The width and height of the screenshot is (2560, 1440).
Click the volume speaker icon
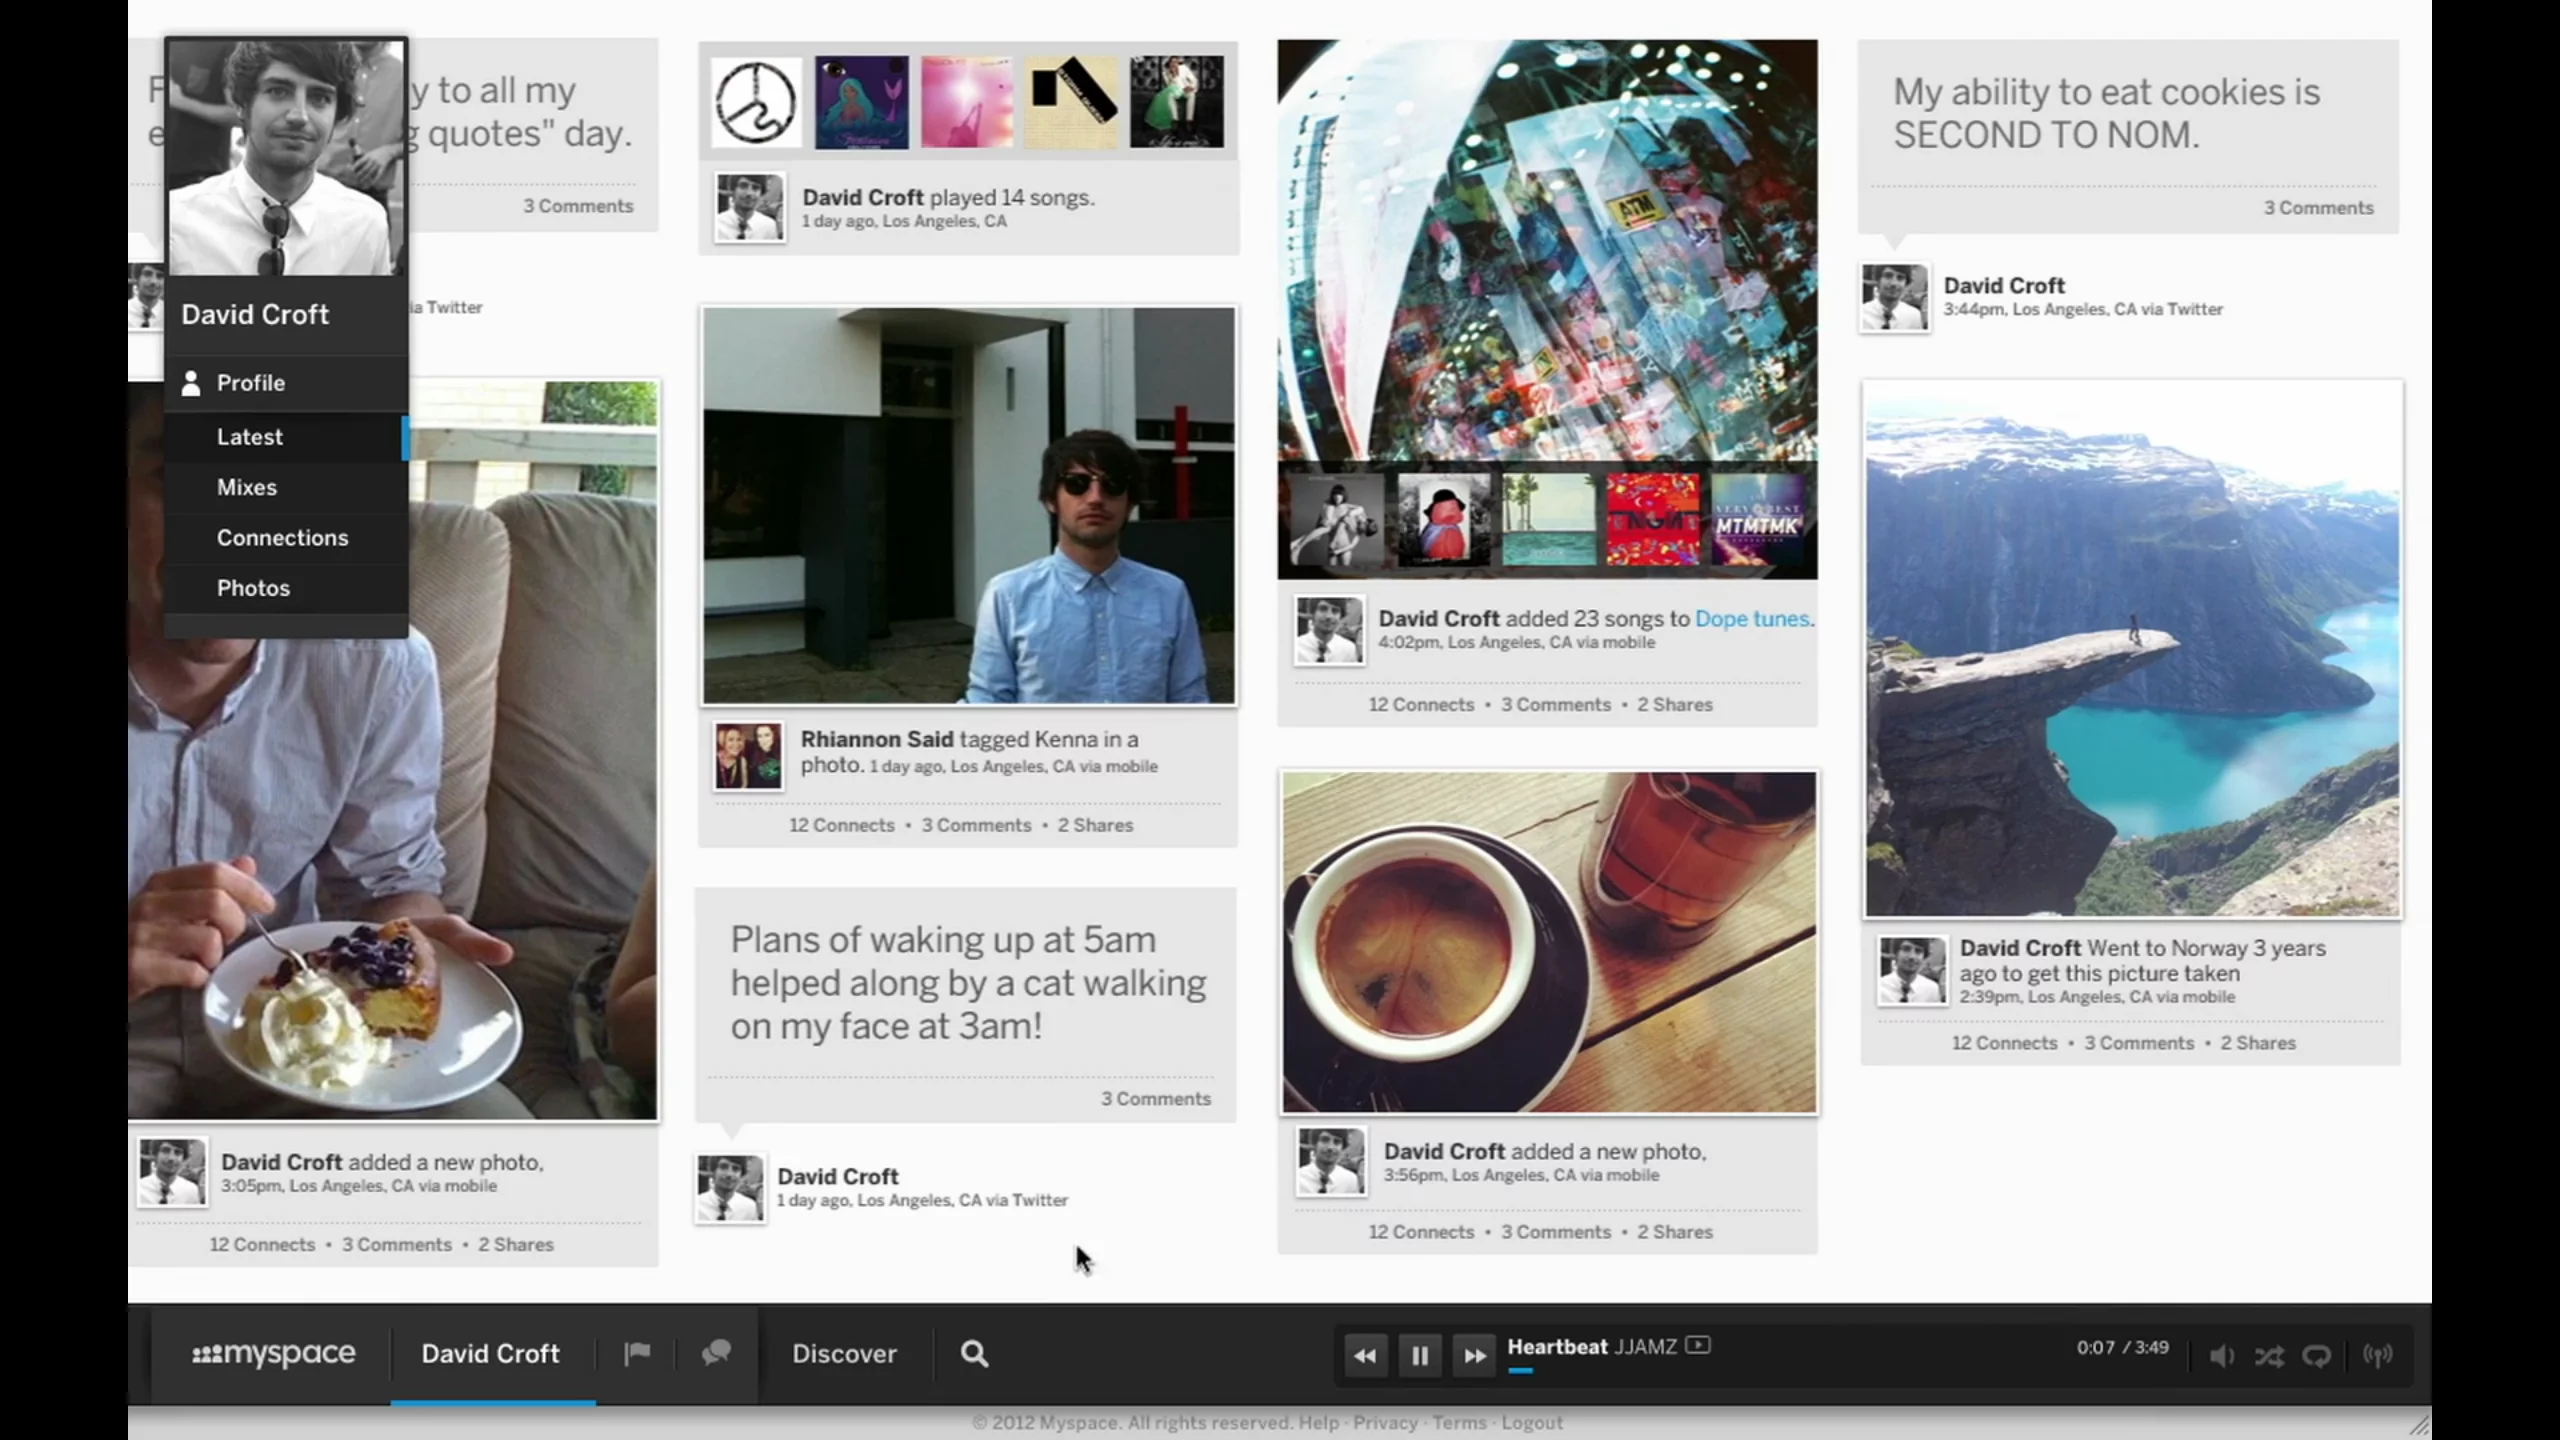click(x=2220, y=1355)
